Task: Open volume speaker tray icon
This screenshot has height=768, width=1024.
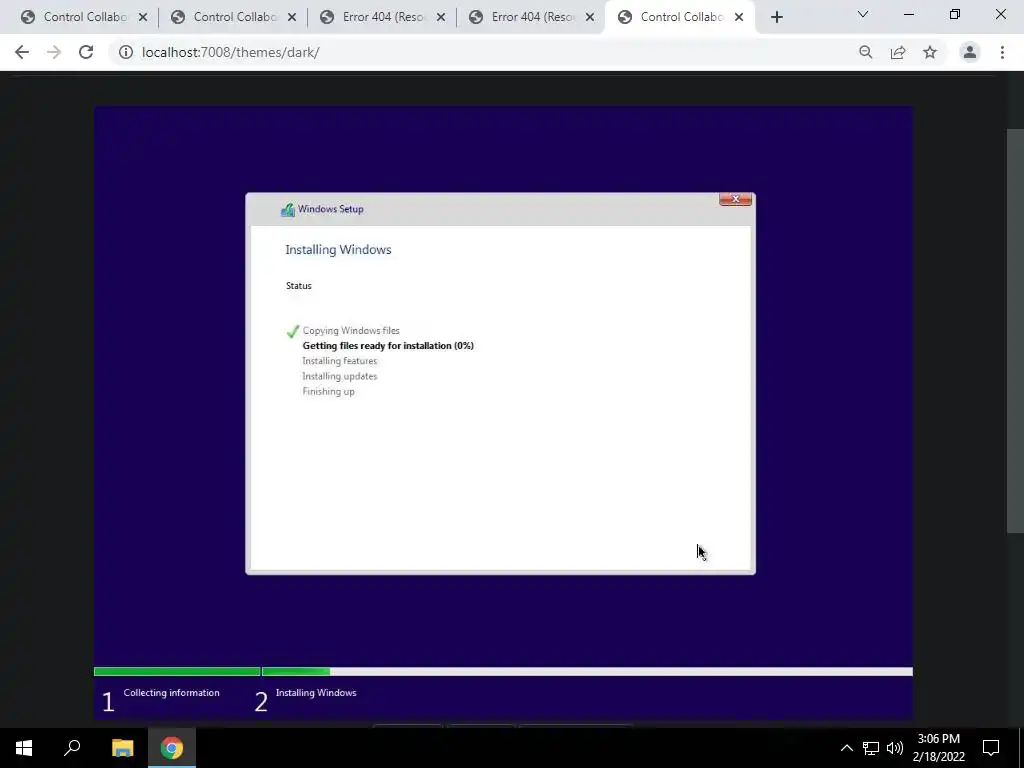Action: point(895,748)
